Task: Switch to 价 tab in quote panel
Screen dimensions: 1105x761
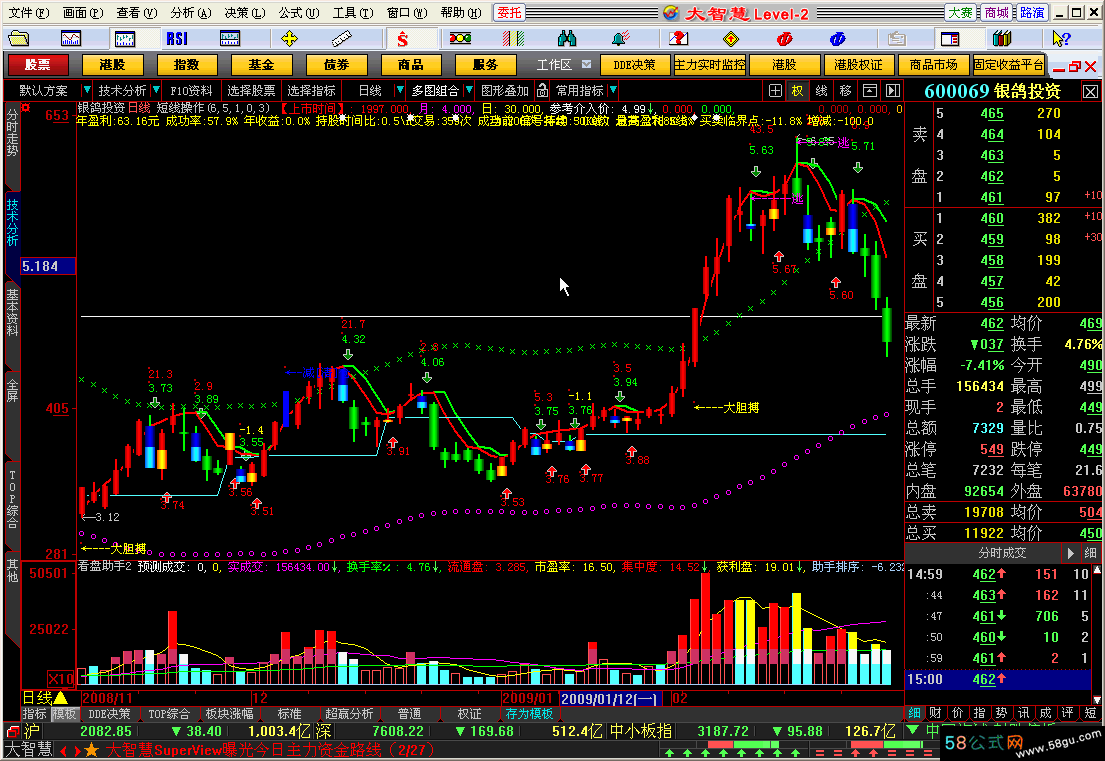Action: pyautogui.click(x=957, y=712)
